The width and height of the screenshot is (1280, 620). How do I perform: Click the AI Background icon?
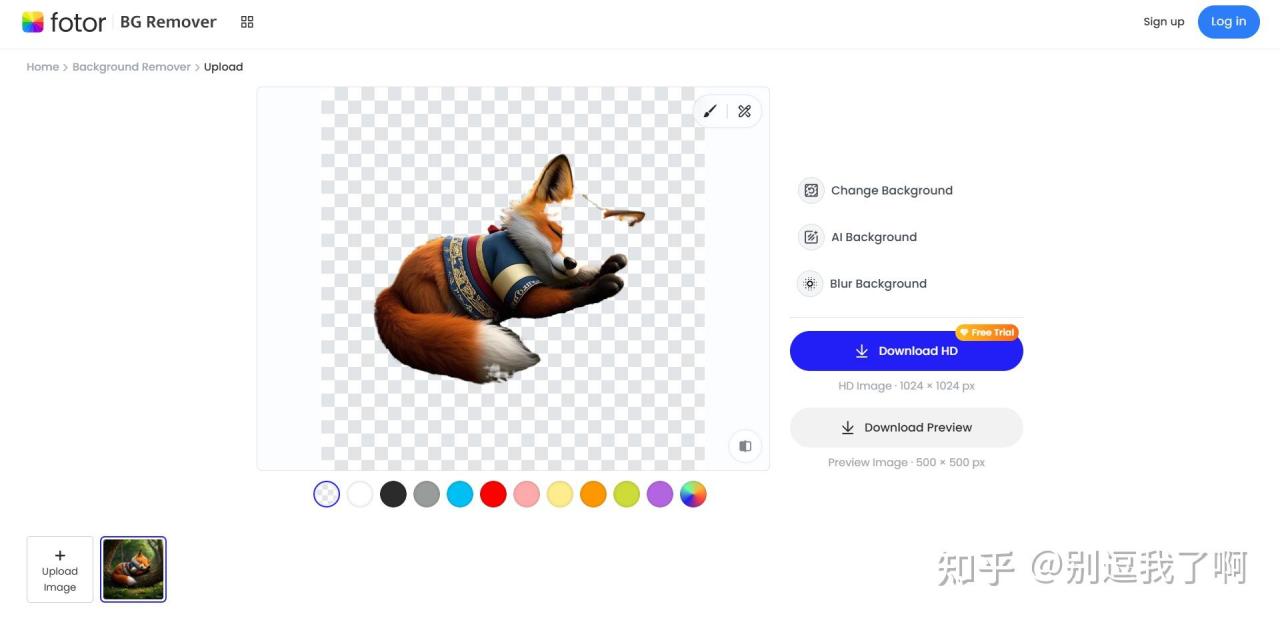[x=810, y=237]
